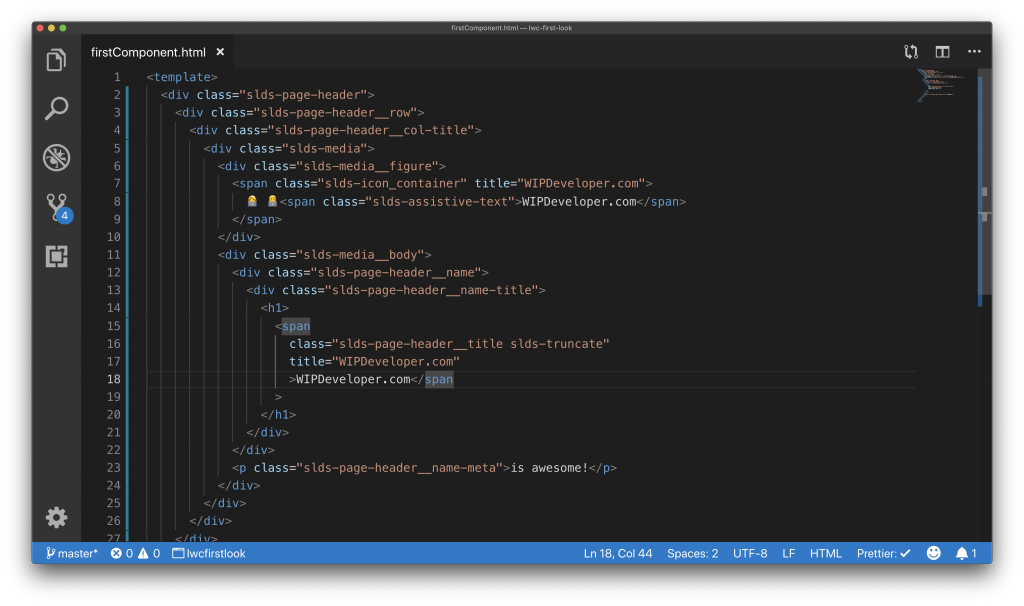This screenshot has height=606, width=1024.
Task: Open notifications bell icon
Action: [x=966, y=553]
